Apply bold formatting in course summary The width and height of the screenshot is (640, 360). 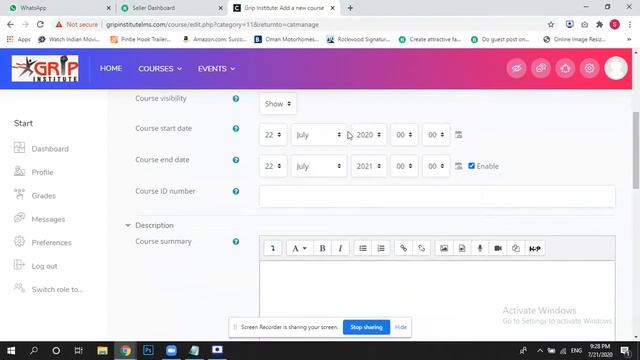[322, 248]
